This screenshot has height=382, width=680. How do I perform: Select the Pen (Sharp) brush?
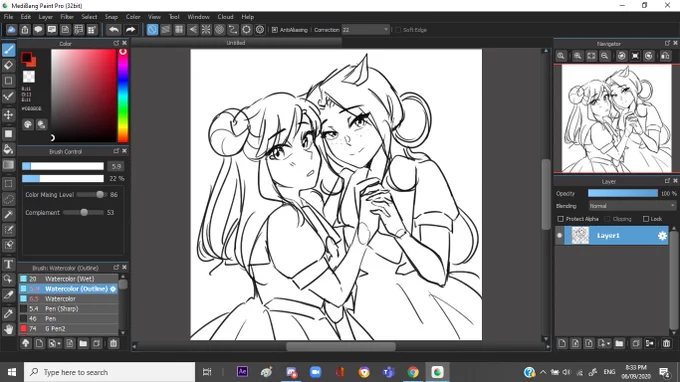pos(69,309)
